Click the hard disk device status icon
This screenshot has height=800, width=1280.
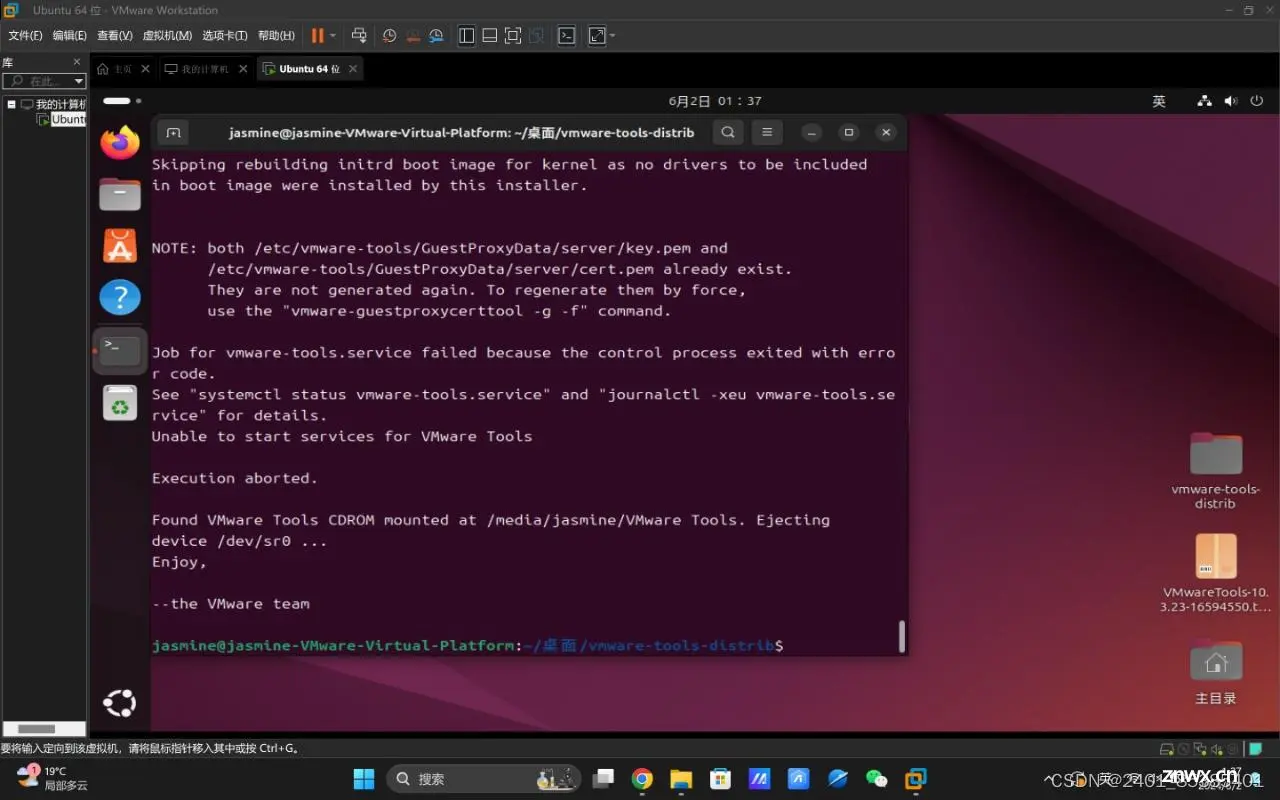(1166, 748)
